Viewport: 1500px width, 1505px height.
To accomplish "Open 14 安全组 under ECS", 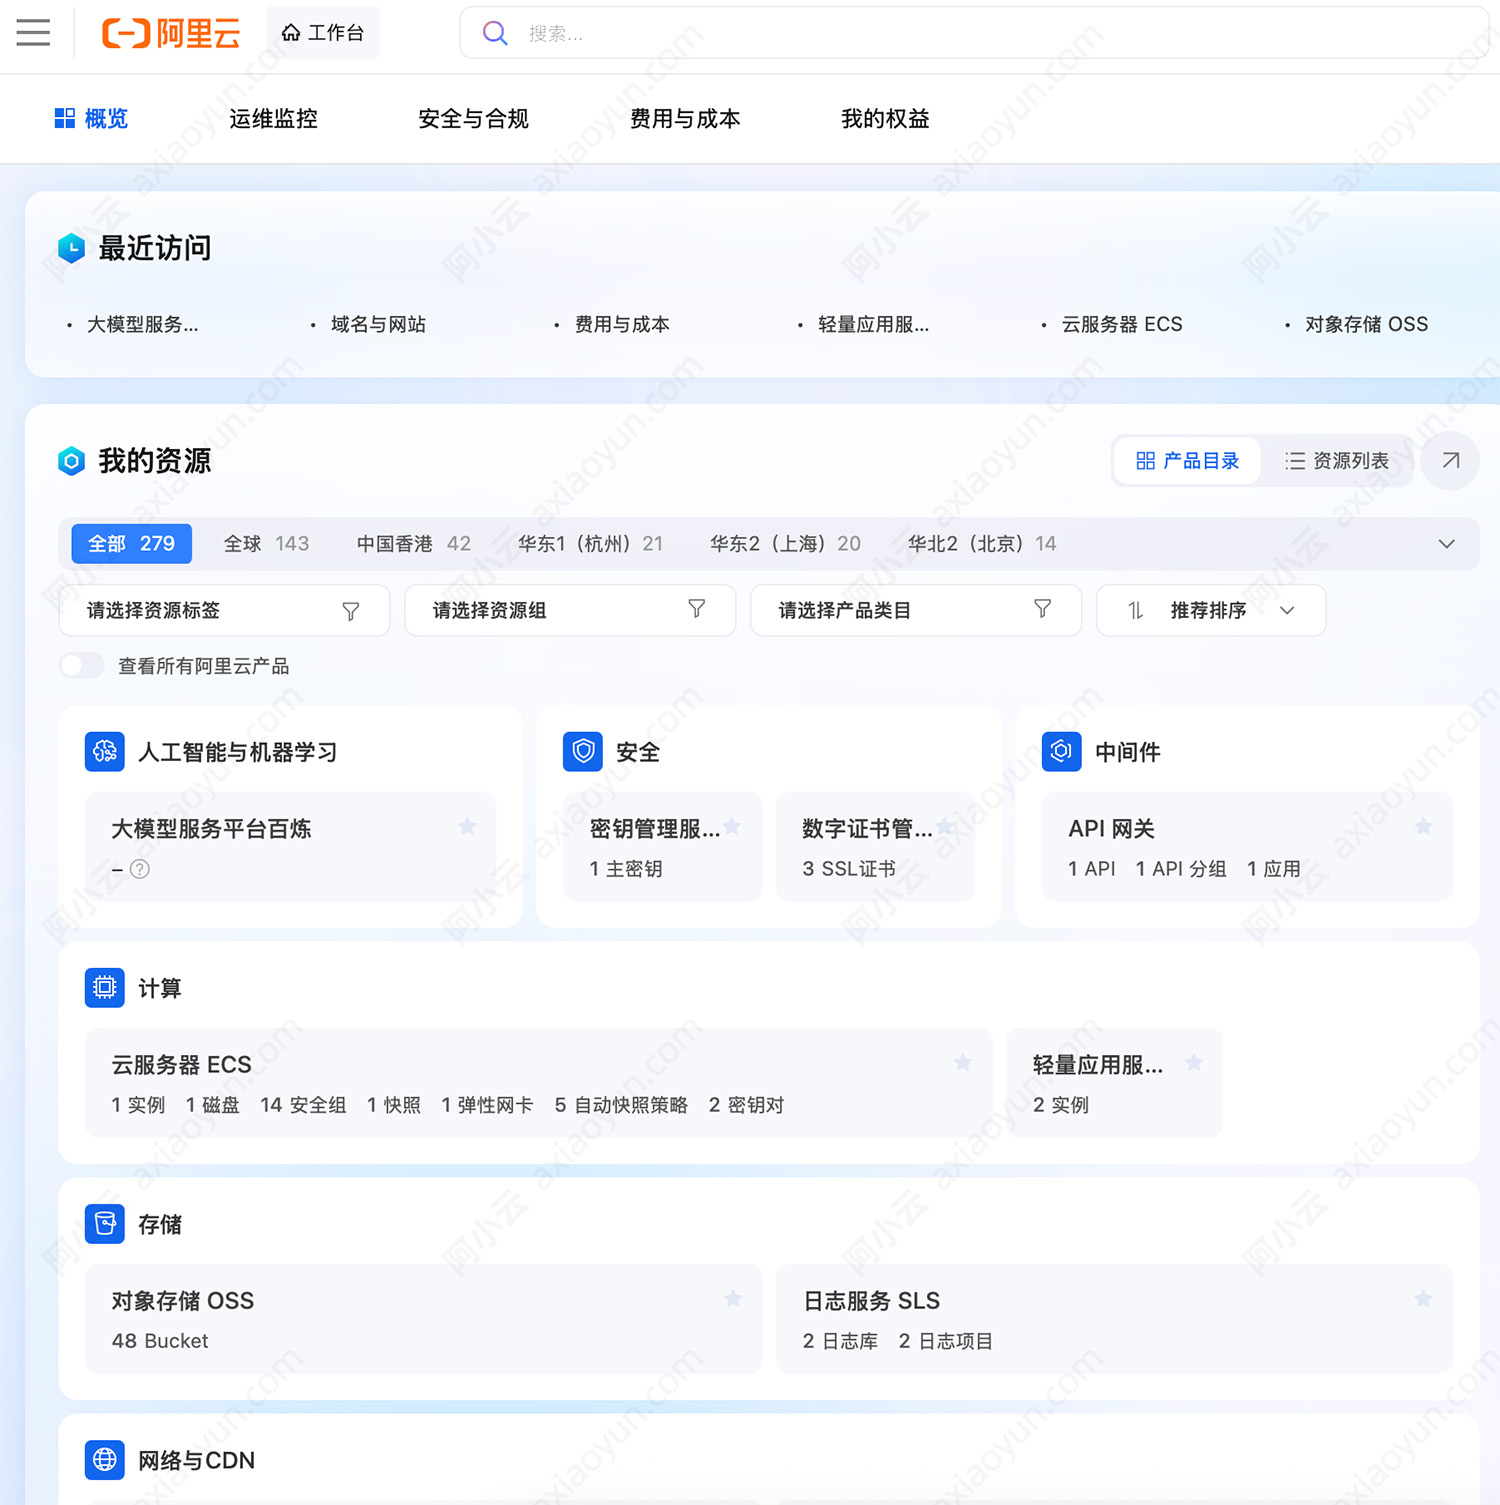I will pos(303,1105).
